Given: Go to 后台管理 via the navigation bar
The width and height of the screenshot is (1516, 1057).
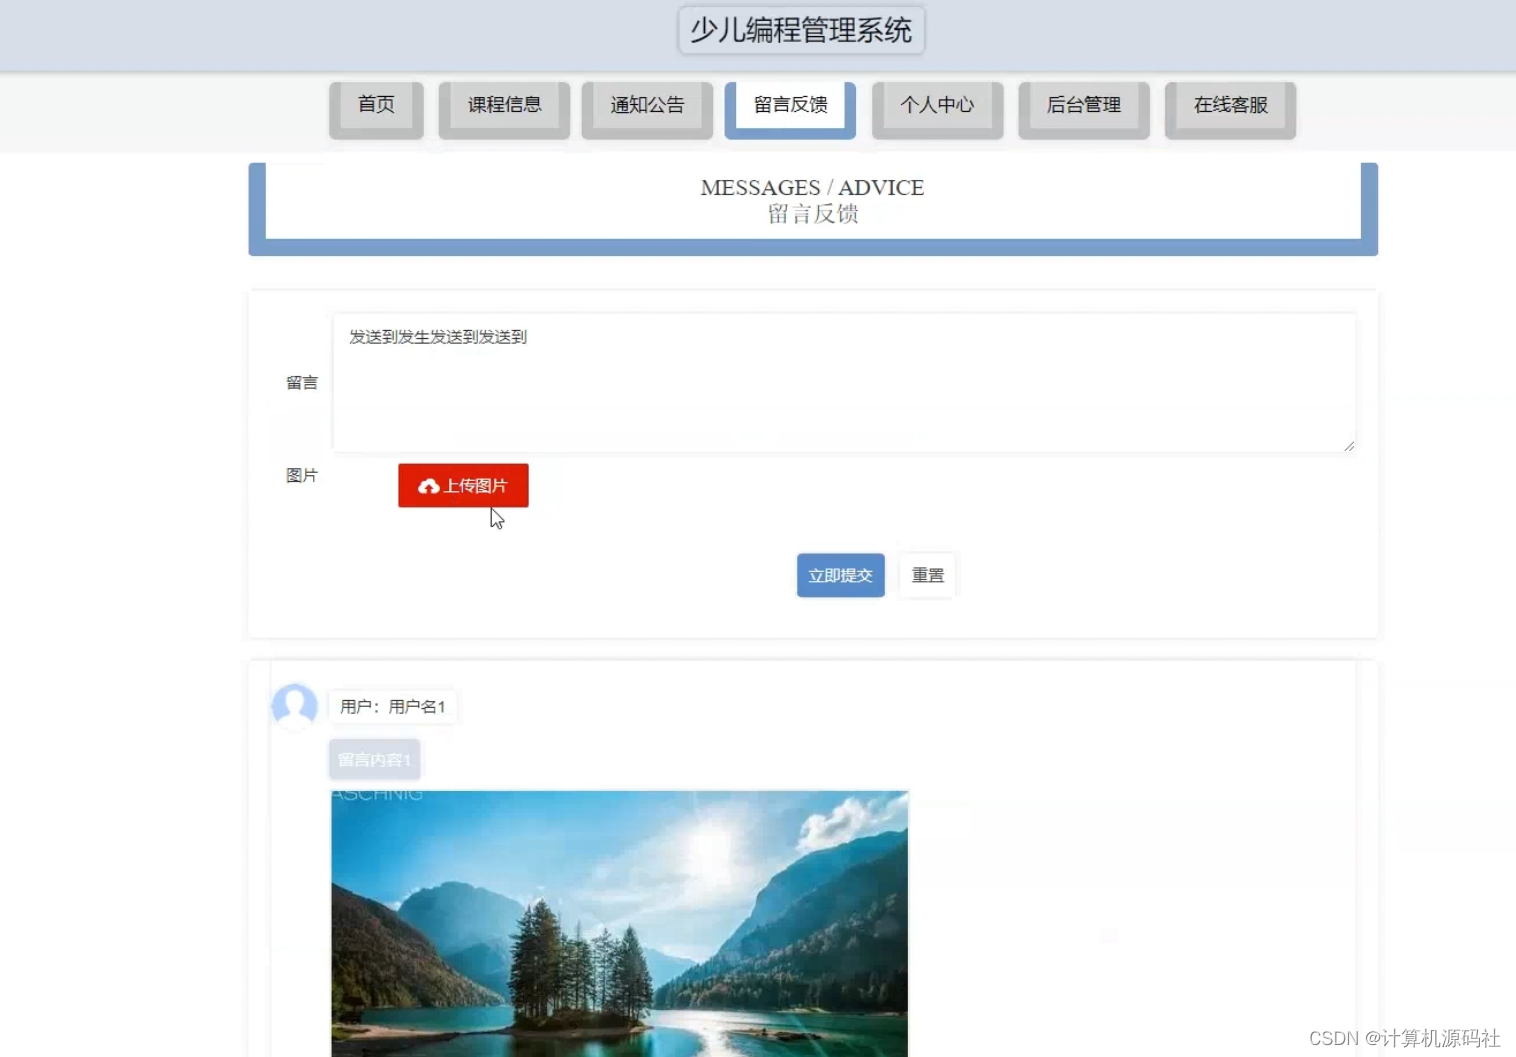Looking at the screenshot, I should coord(1083,104).
